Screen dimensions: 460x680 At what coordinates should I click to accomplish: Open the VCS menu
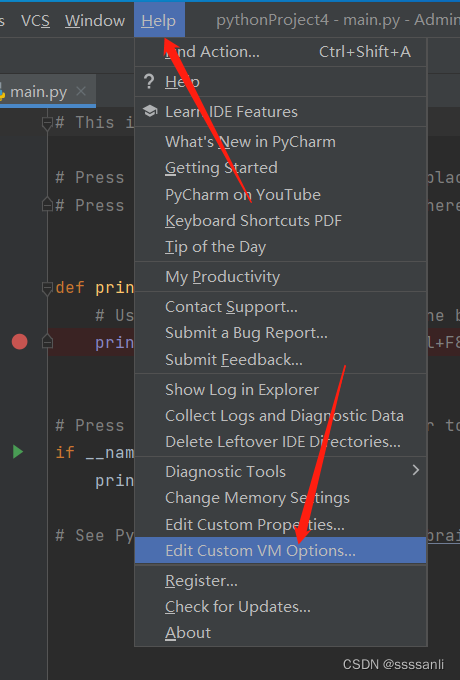click(x=35, y=20)
